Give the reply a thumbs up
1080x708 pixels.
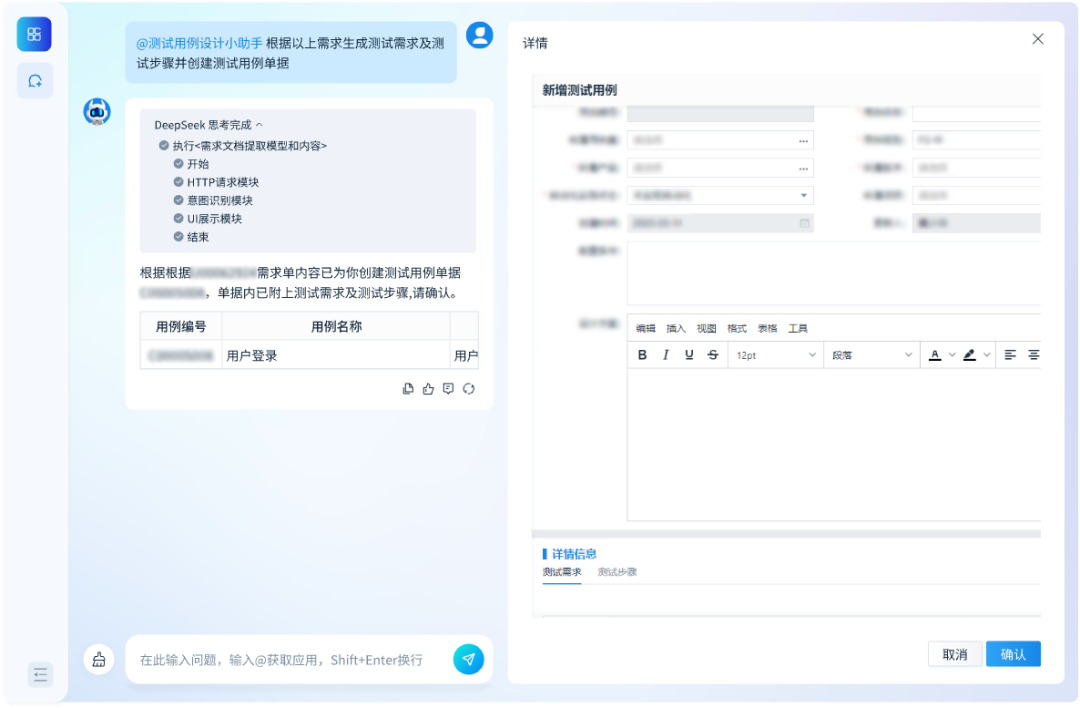[428, 389]
